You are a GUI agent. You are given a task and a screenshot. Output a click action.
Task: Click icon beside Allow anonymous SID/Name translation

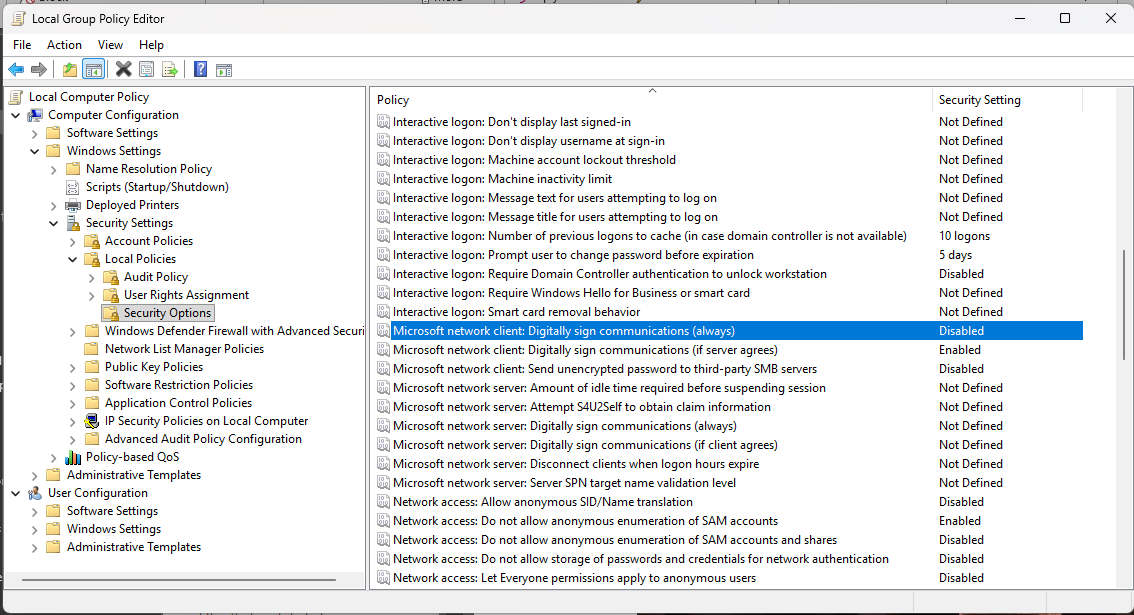[383, 502]
